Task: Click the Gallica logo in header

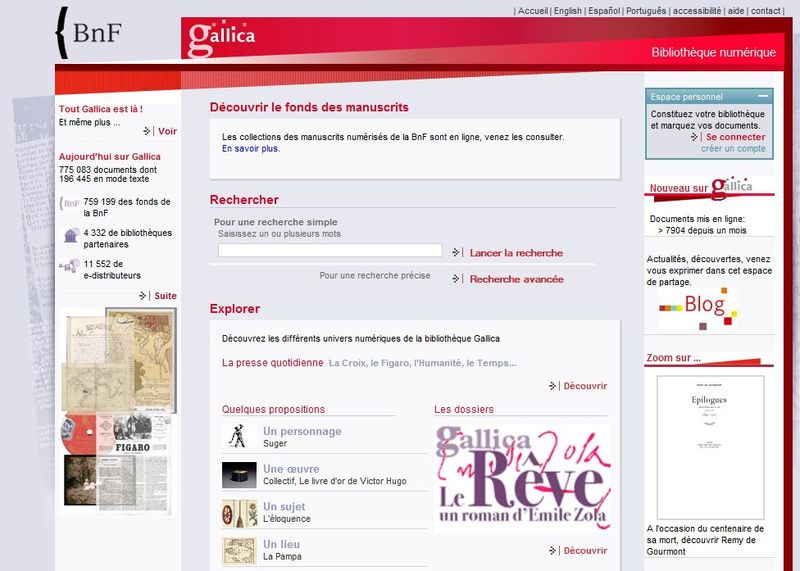Action: tap(221, 38)
